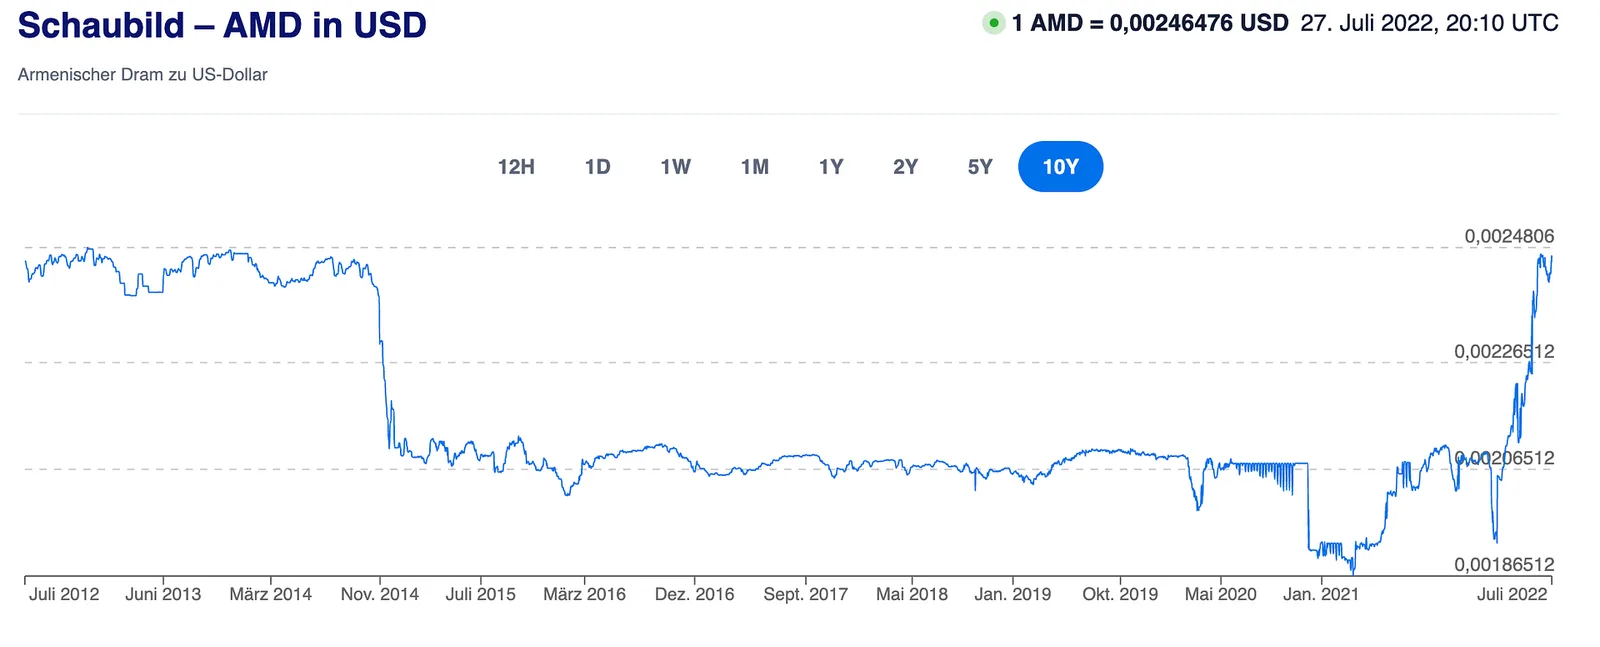The height and width of the screenshot is (647, 1600).
Task: Switch chart to 1D range
Action: point(598,167)
